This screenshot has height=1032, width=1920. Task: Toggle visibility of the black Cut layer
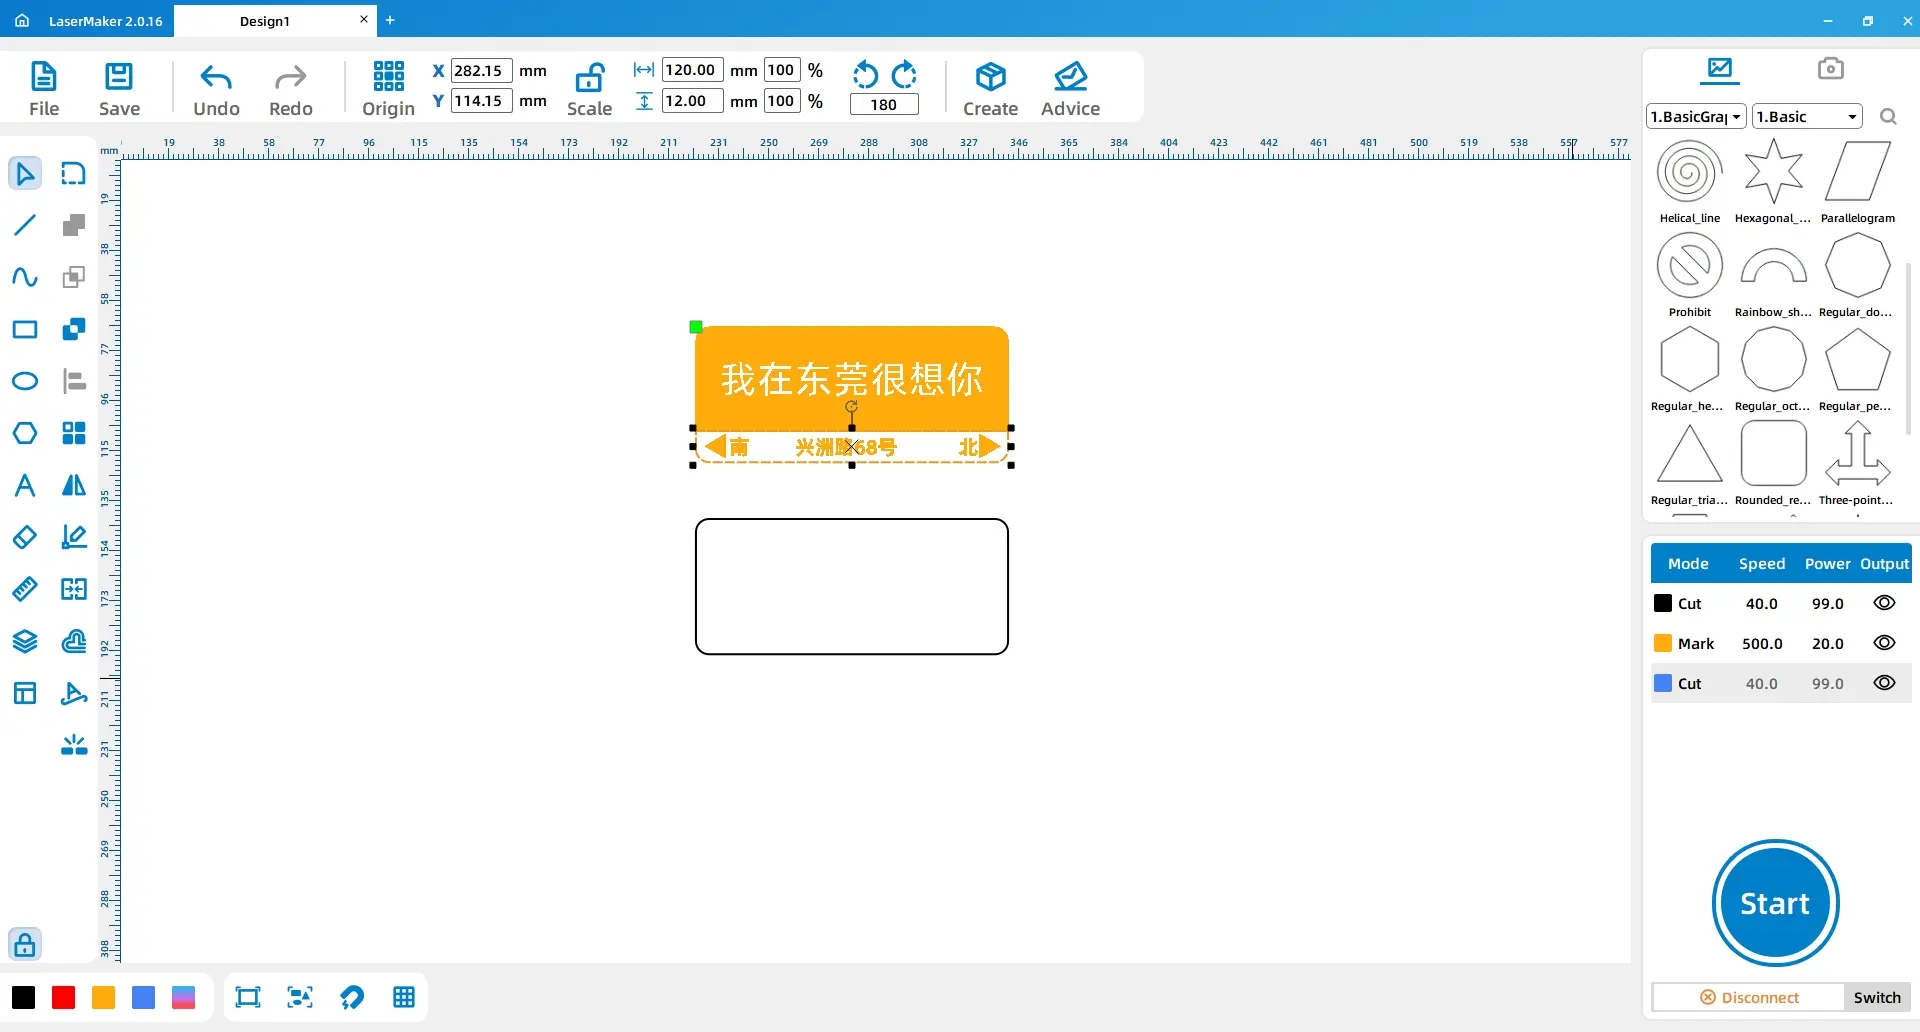point(1884,603)
